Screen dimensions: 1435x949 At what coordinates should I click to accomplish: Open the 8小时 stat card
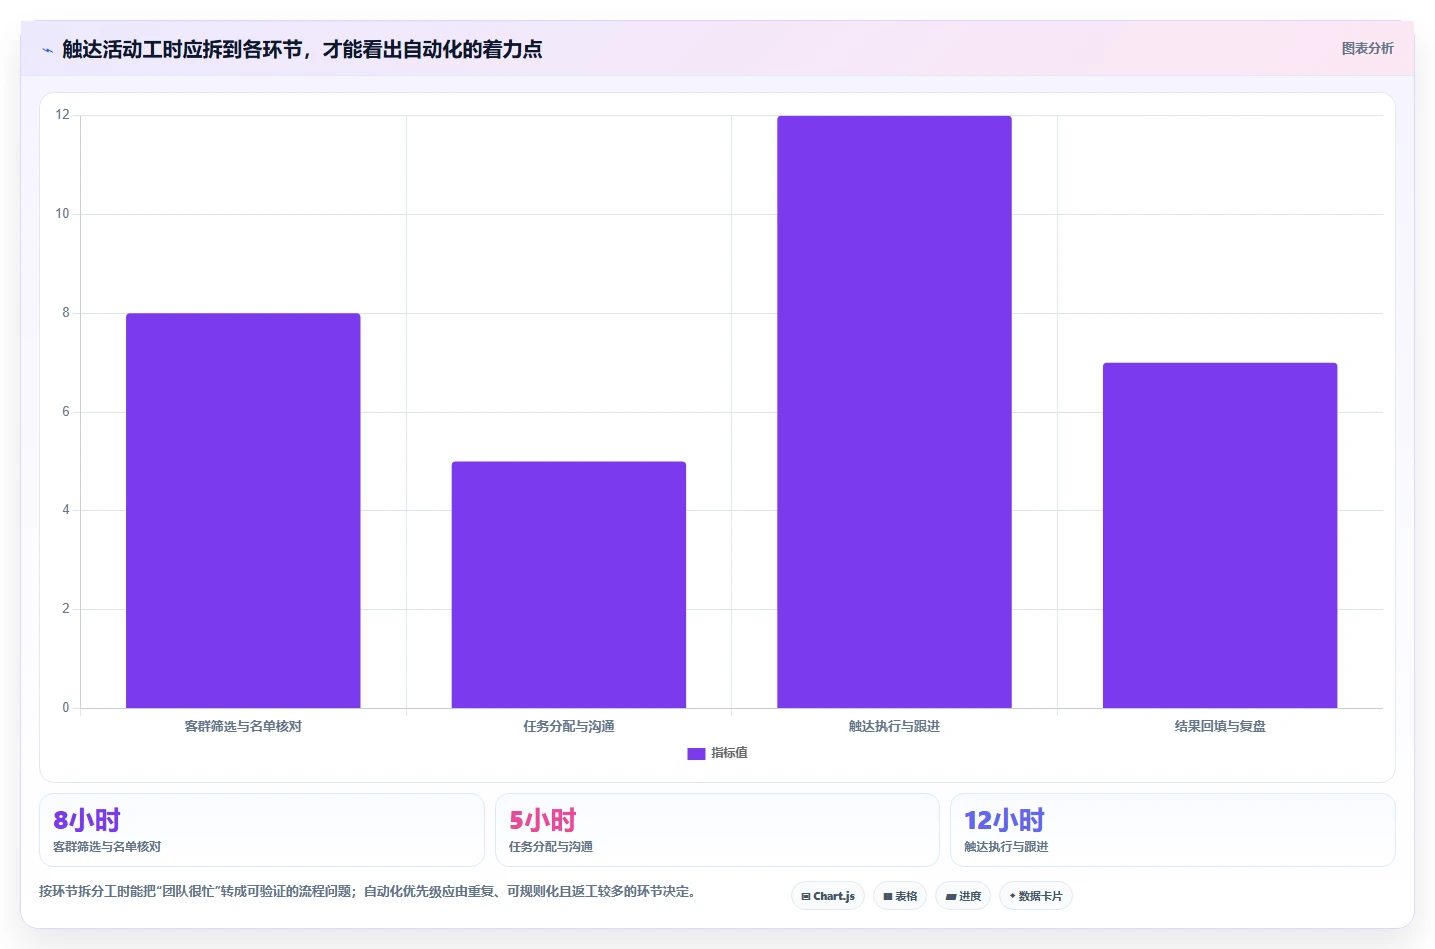[x=262, y=830]
